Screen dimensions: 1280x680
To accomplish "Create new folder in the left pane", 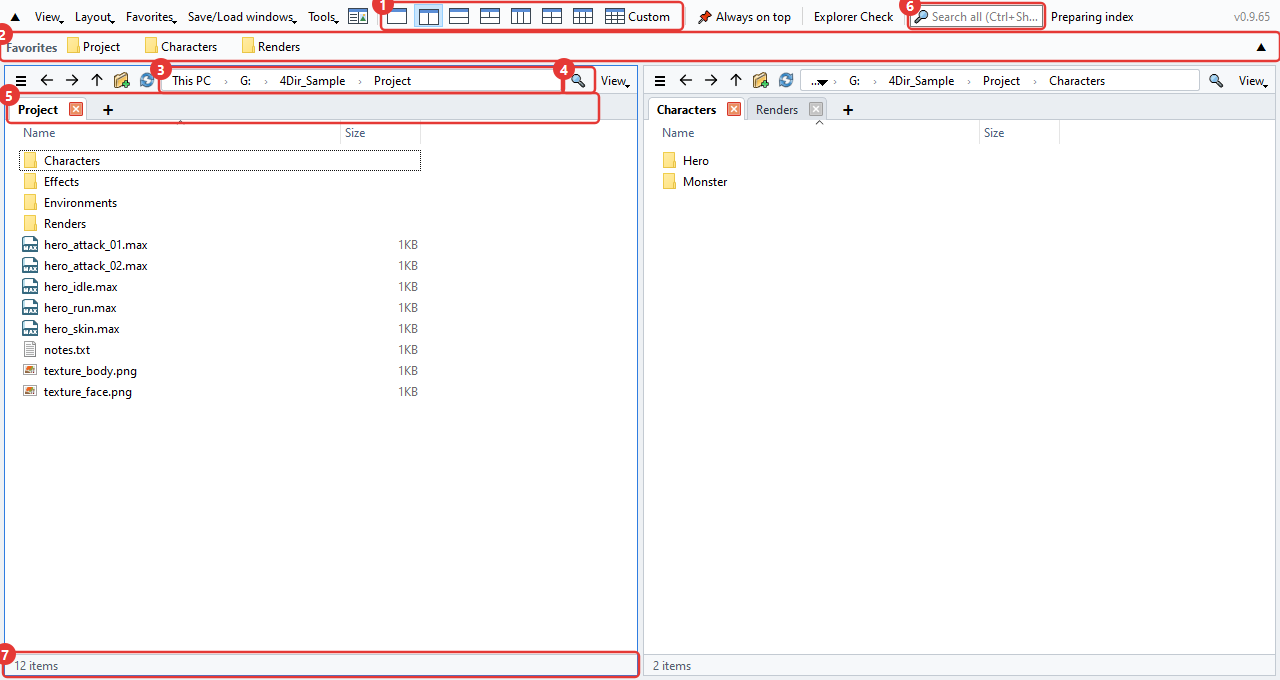I will point(122,81).
